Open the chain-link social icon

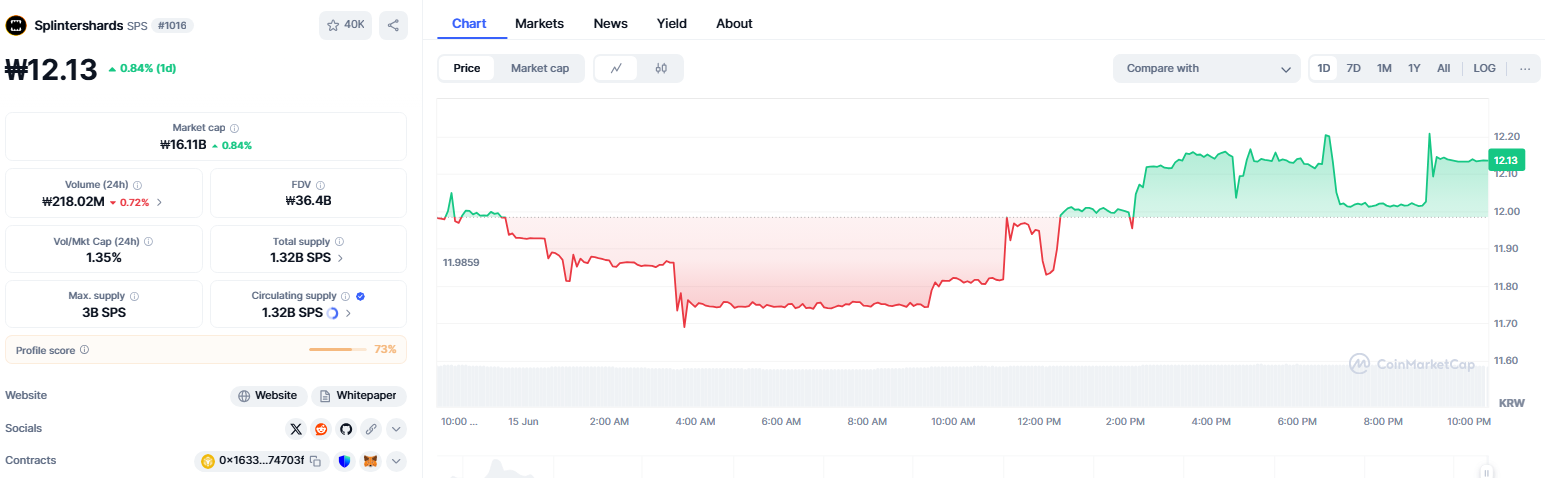click(x=371, y=429)
